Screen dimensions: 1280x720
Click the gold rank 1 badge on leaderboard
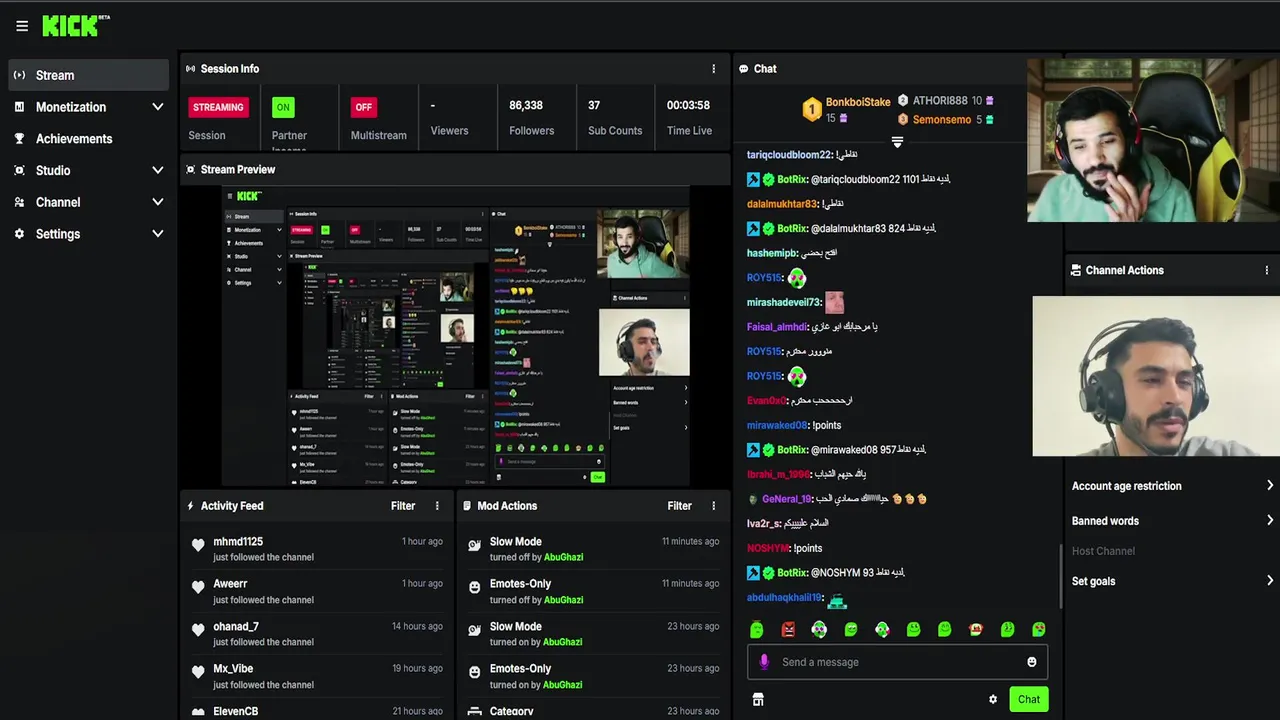pos(812,108)
